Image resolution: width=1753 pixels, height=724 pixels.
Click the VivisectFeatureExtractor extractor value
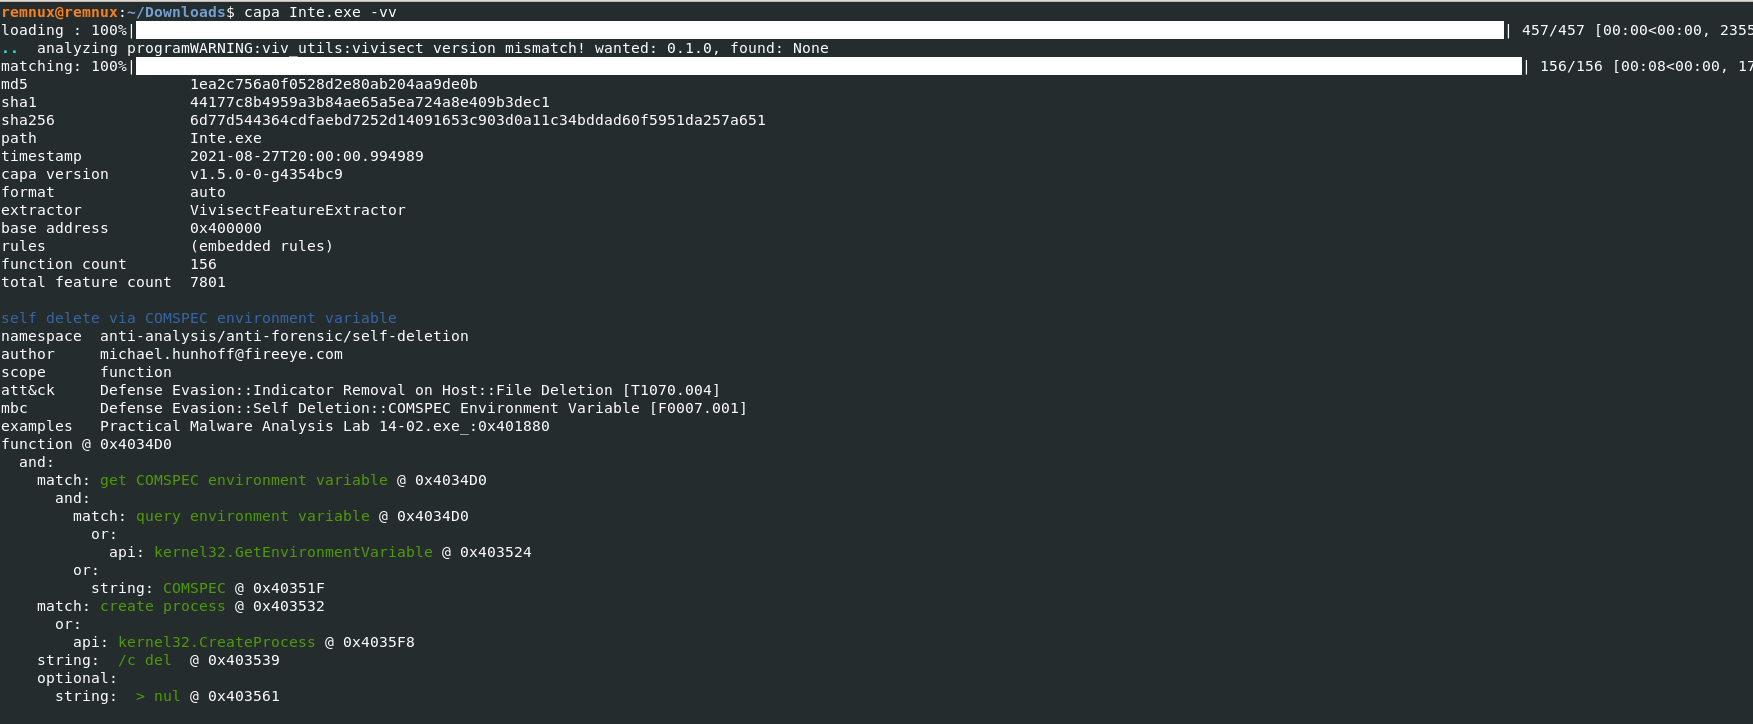click(298, 210)
